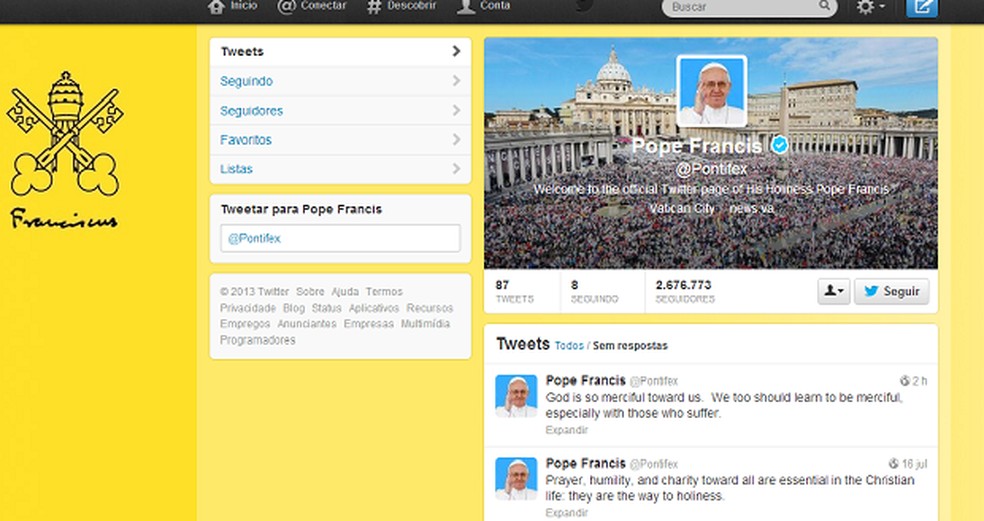The height and width of the screenshot is (521, 984).
Task: Click the @ Conectar icon
Action: pos(286,6)
